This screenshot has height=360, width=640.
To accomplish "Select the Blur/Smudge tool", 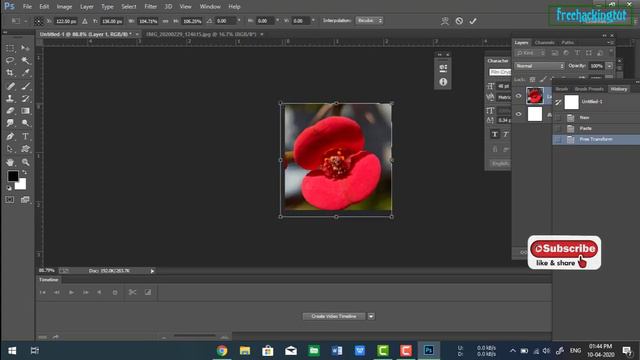I will coord(10,123).
